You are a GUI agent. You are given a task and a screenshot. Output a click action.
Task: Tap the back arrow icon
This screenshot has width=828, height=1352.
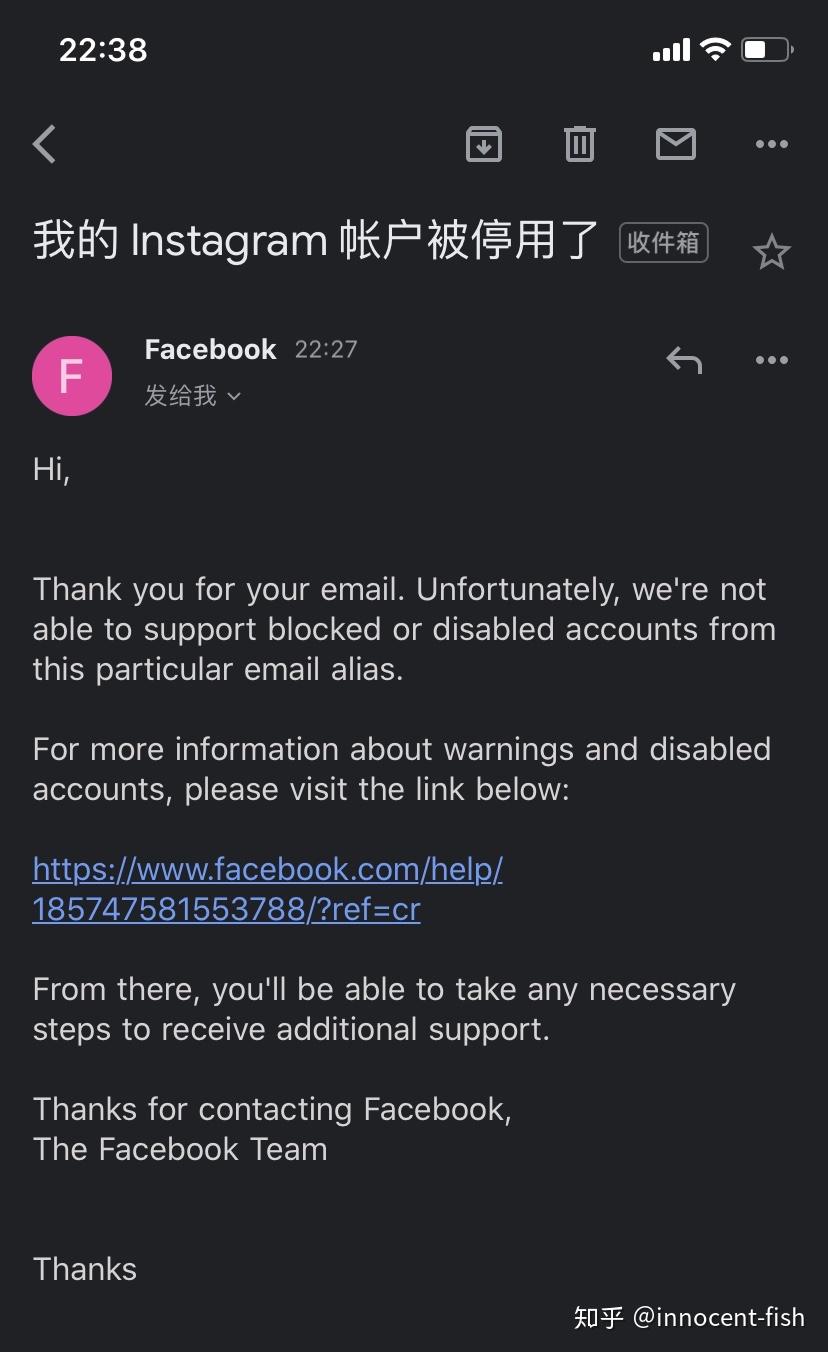click(x=44, y=145)
